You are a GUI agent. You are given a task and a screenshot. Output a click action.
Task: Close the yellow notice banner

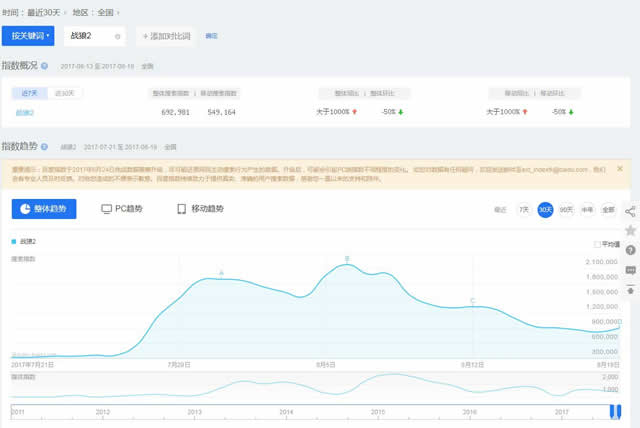[620, 169]
